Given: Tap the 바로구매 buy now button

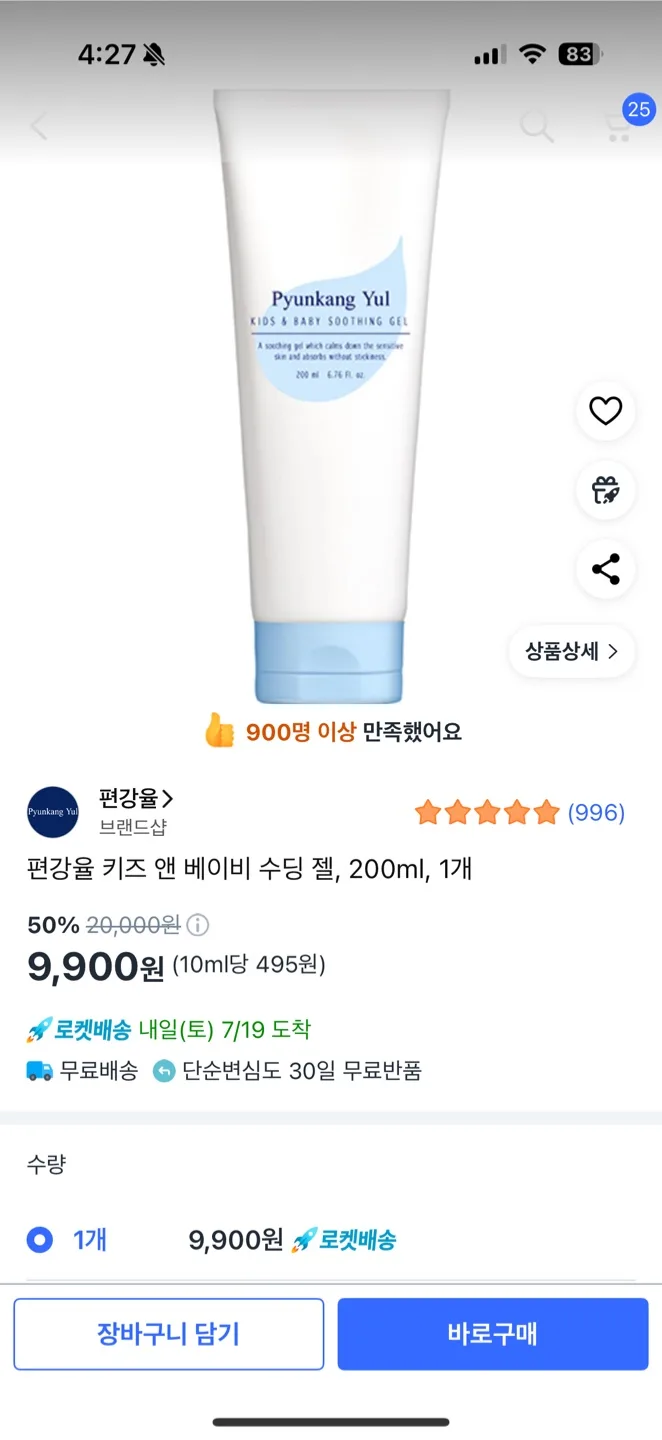Looking at the screenshot, I should coord(493,1334).
